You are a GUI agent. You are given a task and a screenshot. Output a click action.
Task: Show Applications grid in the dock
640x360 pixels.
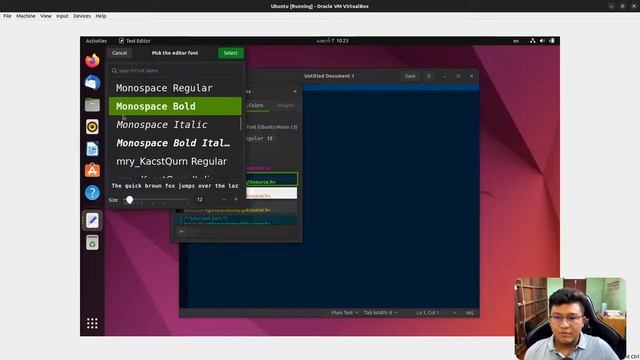(92, 323)
